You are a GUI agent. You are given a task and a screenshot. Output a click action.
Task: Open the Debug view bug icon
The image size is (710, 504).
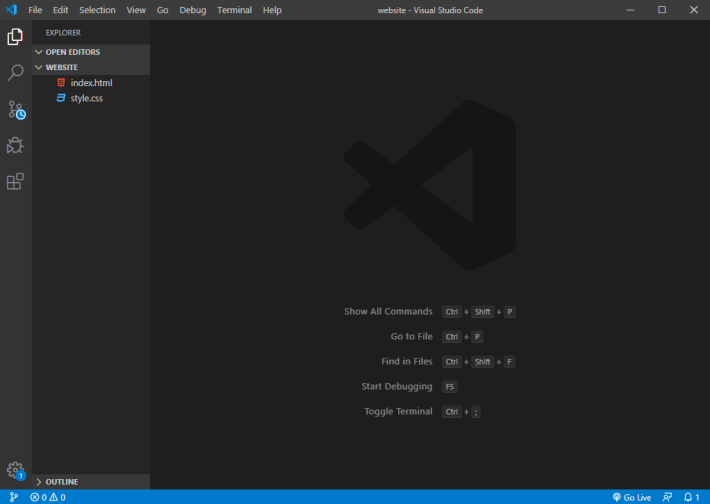point(15,145)
